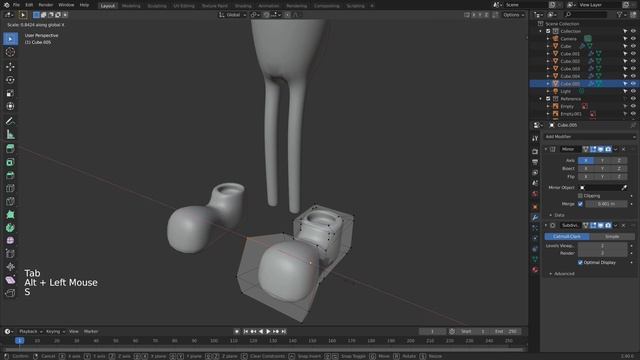Activate the Transform tool
The width and height of the screenshot is (640, 360).
10,106
